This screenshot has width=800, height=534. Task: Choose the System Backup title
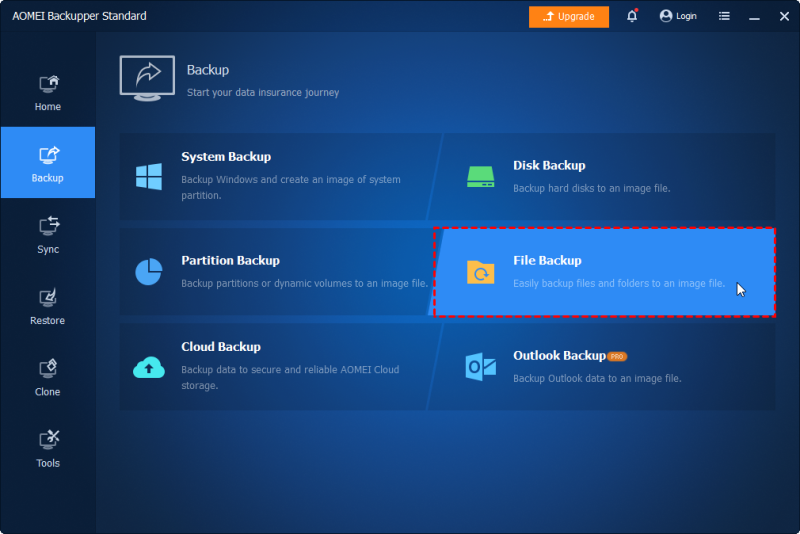226,157
